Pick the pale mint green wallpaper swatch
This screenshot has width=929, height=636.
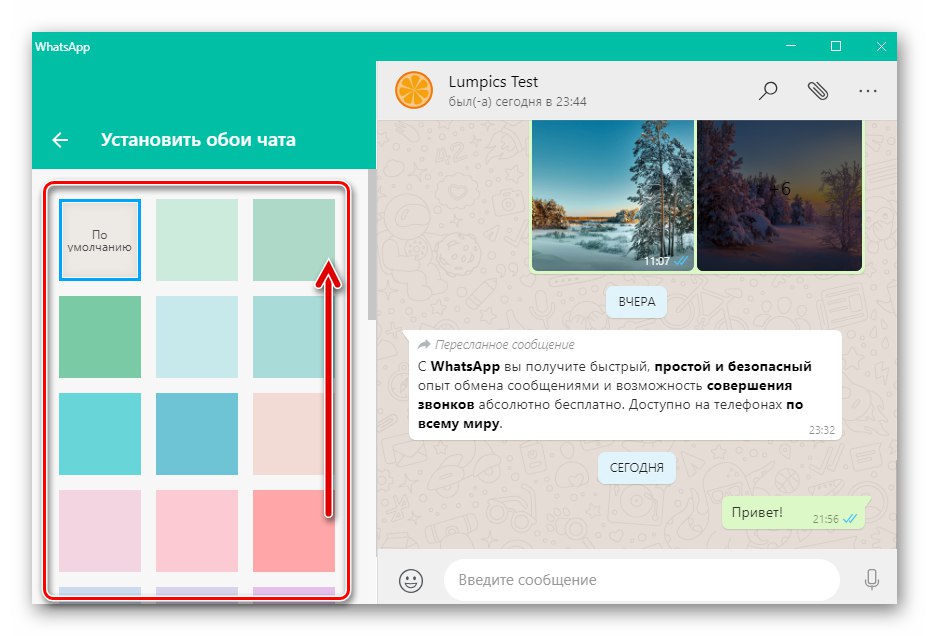(197, 239)
